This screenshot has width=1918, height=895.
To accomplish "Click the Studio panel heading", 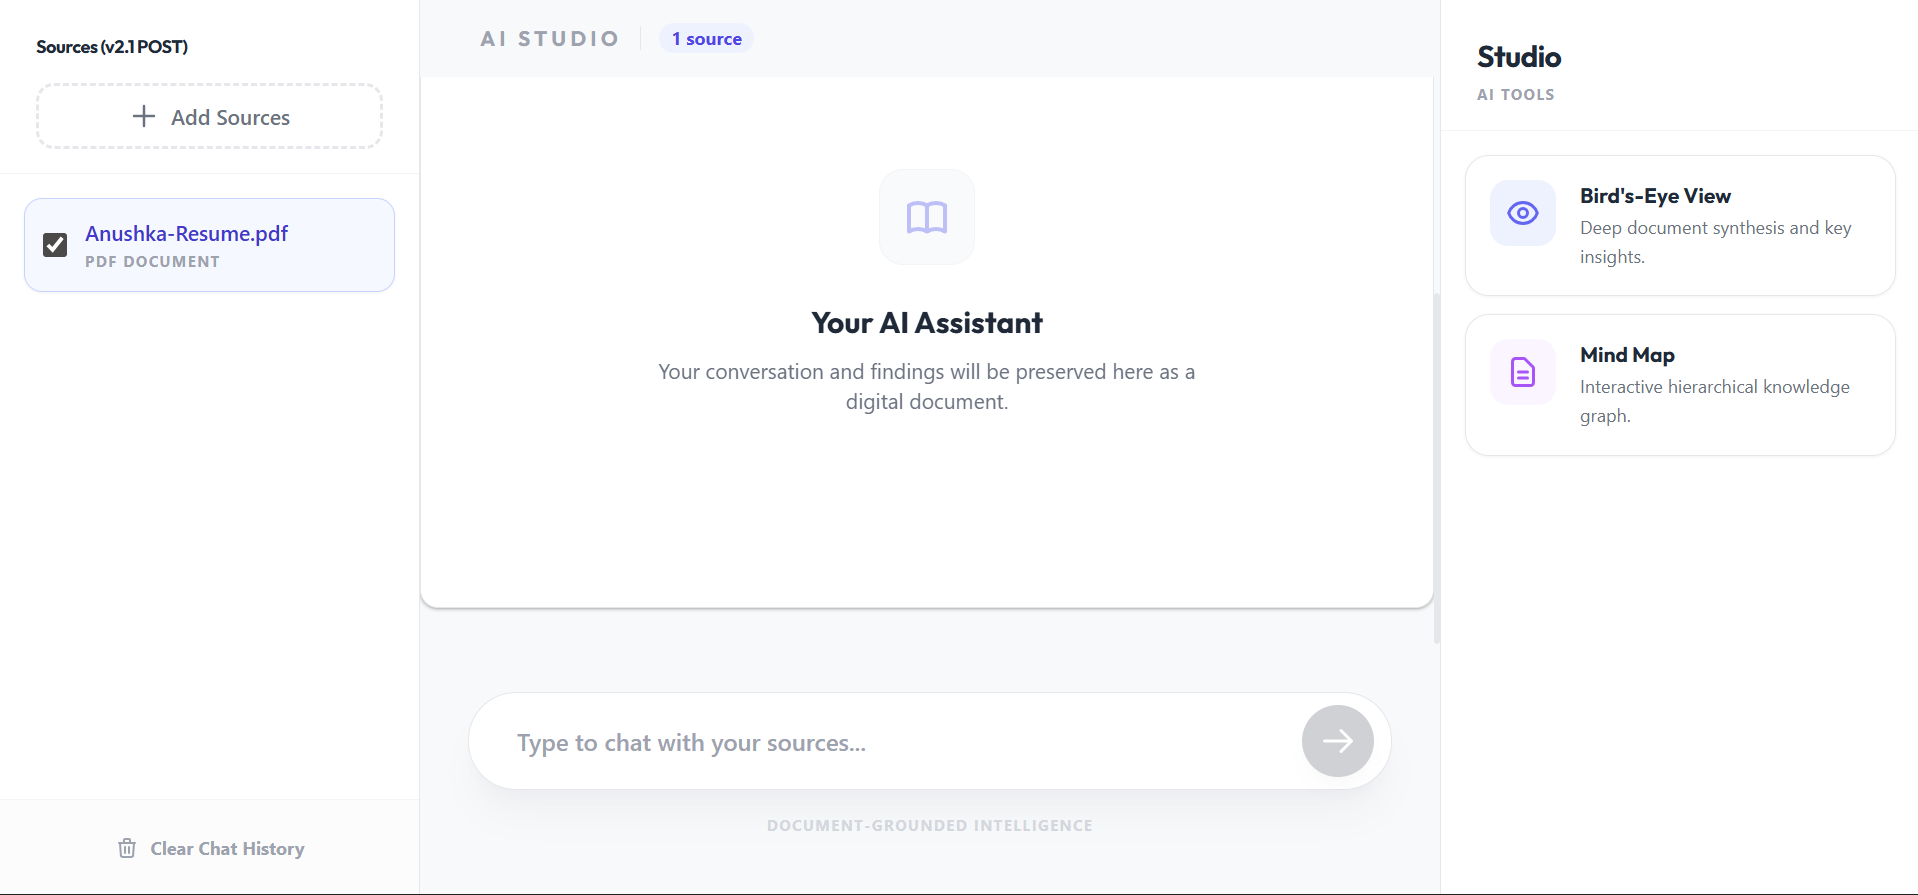I will (1519, 57).
